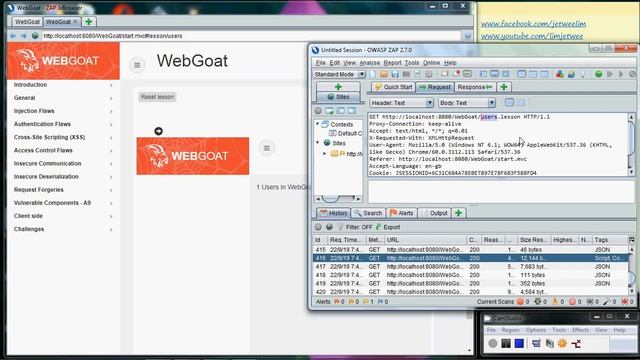The image size is (640, 360).
Task: Expand Authentication Flaws lesson category
Action: pos(63,124)
